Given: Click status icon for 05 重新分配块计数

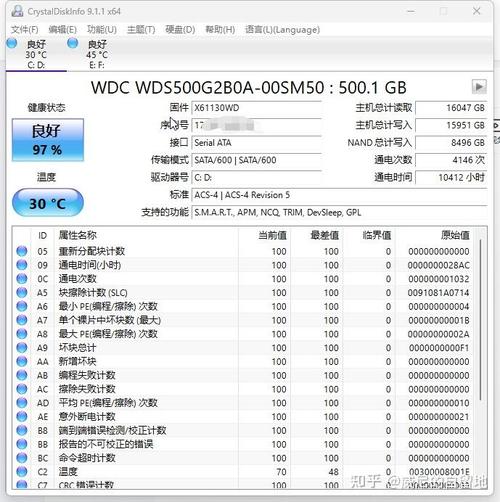Looking at the screenshot, I should tap(22, 251).
